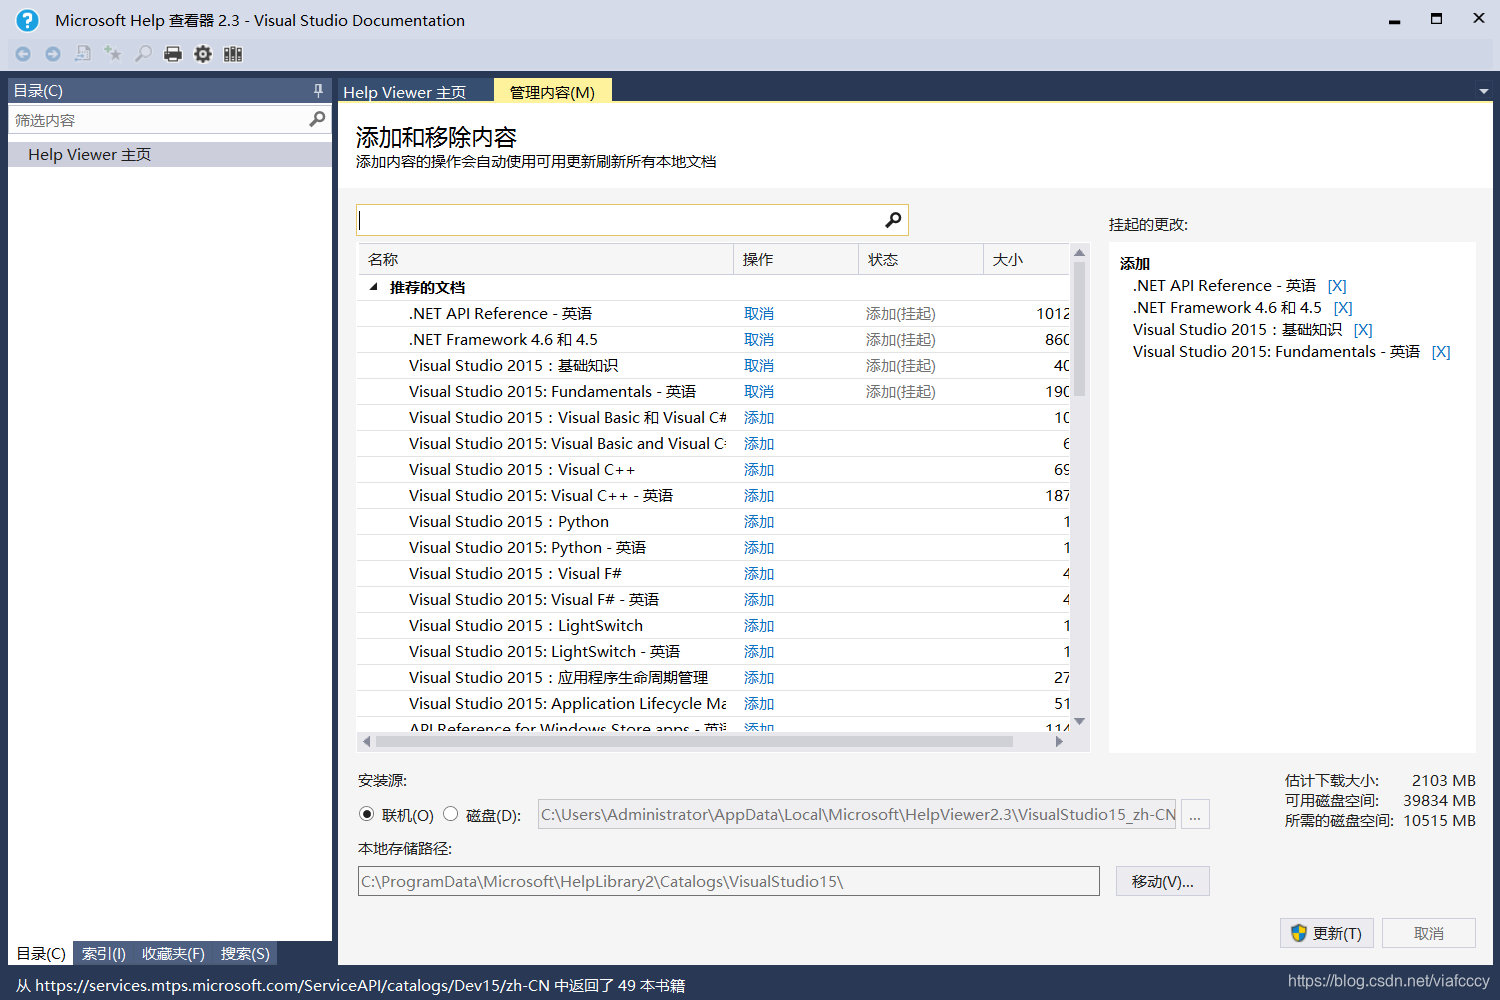Cancel adding Visual Studio 2015: Fundamentals - 英语

759,392
